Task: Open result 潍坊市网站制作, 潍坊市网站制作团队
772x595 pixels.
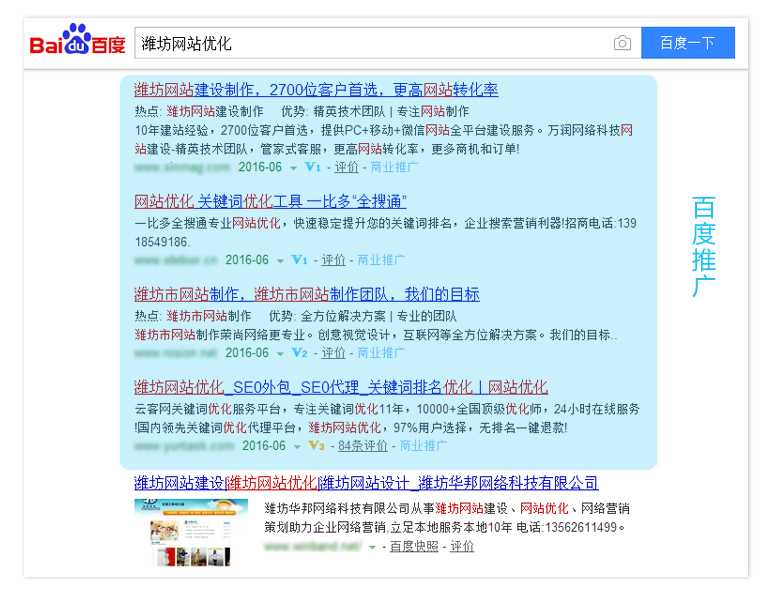Action: [307, 295]
